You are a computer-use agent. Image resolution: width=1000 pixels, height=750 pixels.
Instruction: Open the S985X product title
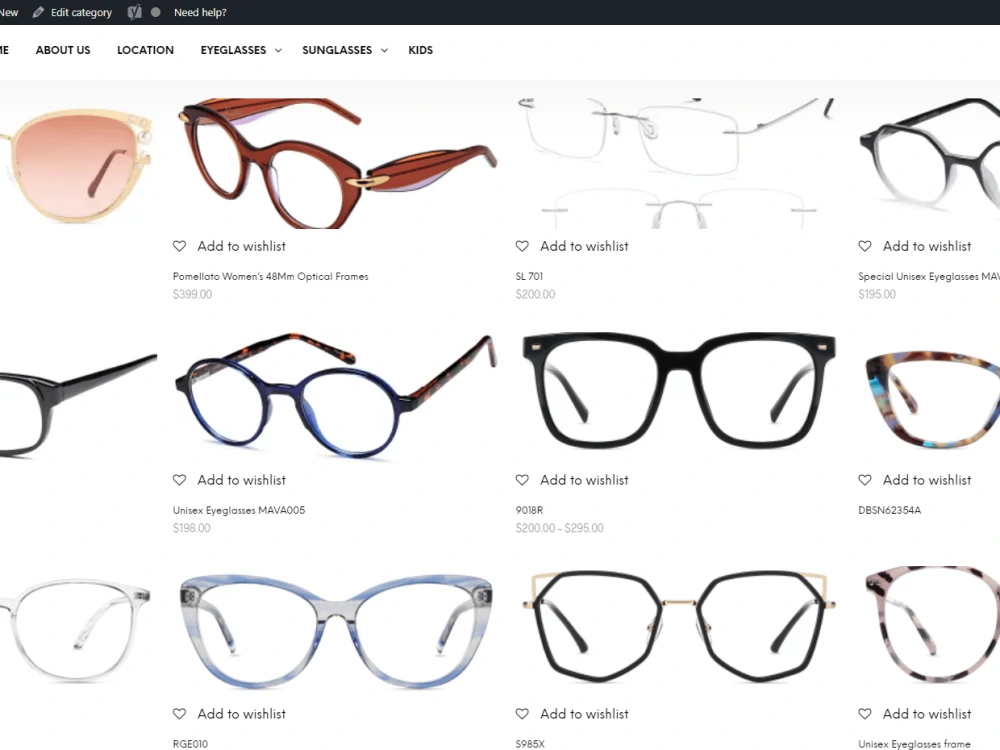[530, 744]
